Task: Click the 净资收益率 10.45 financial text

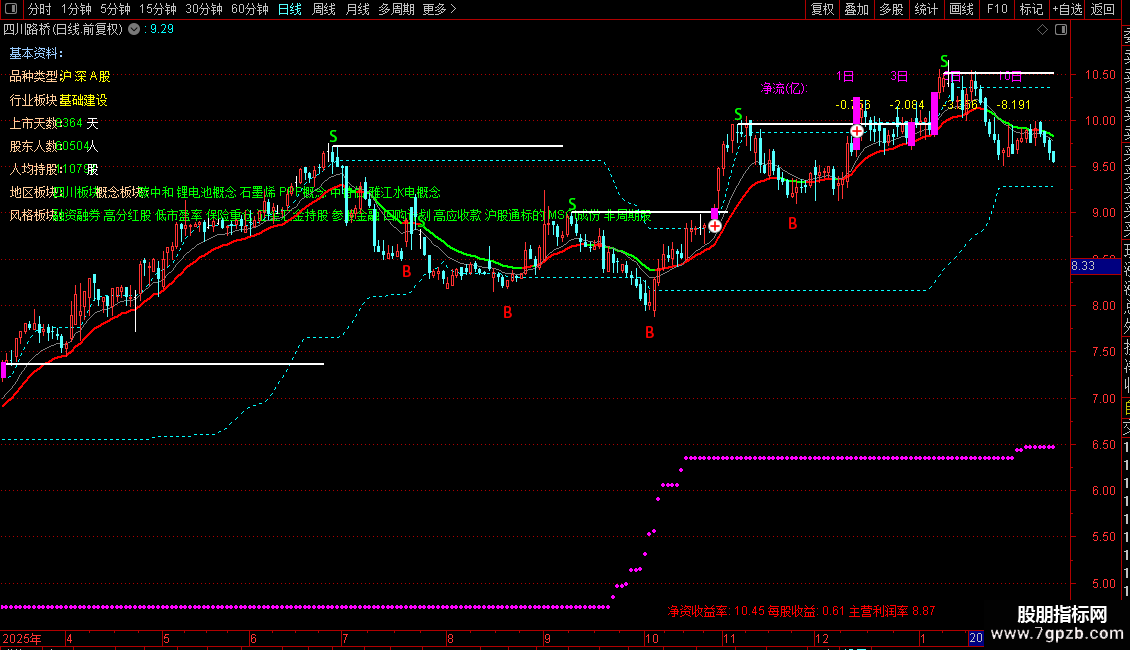Action: tap(716, 611)
